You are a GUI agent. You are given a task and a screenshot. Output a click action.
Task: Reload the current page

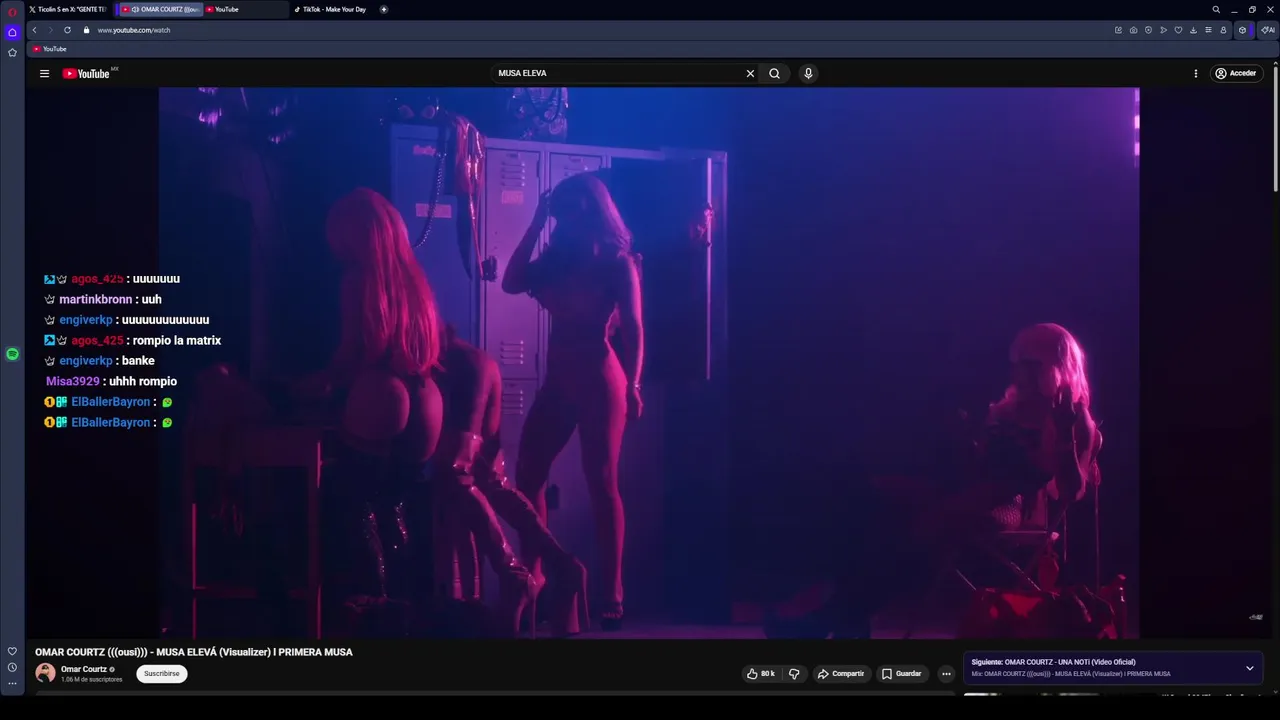[x=68, y=30]
